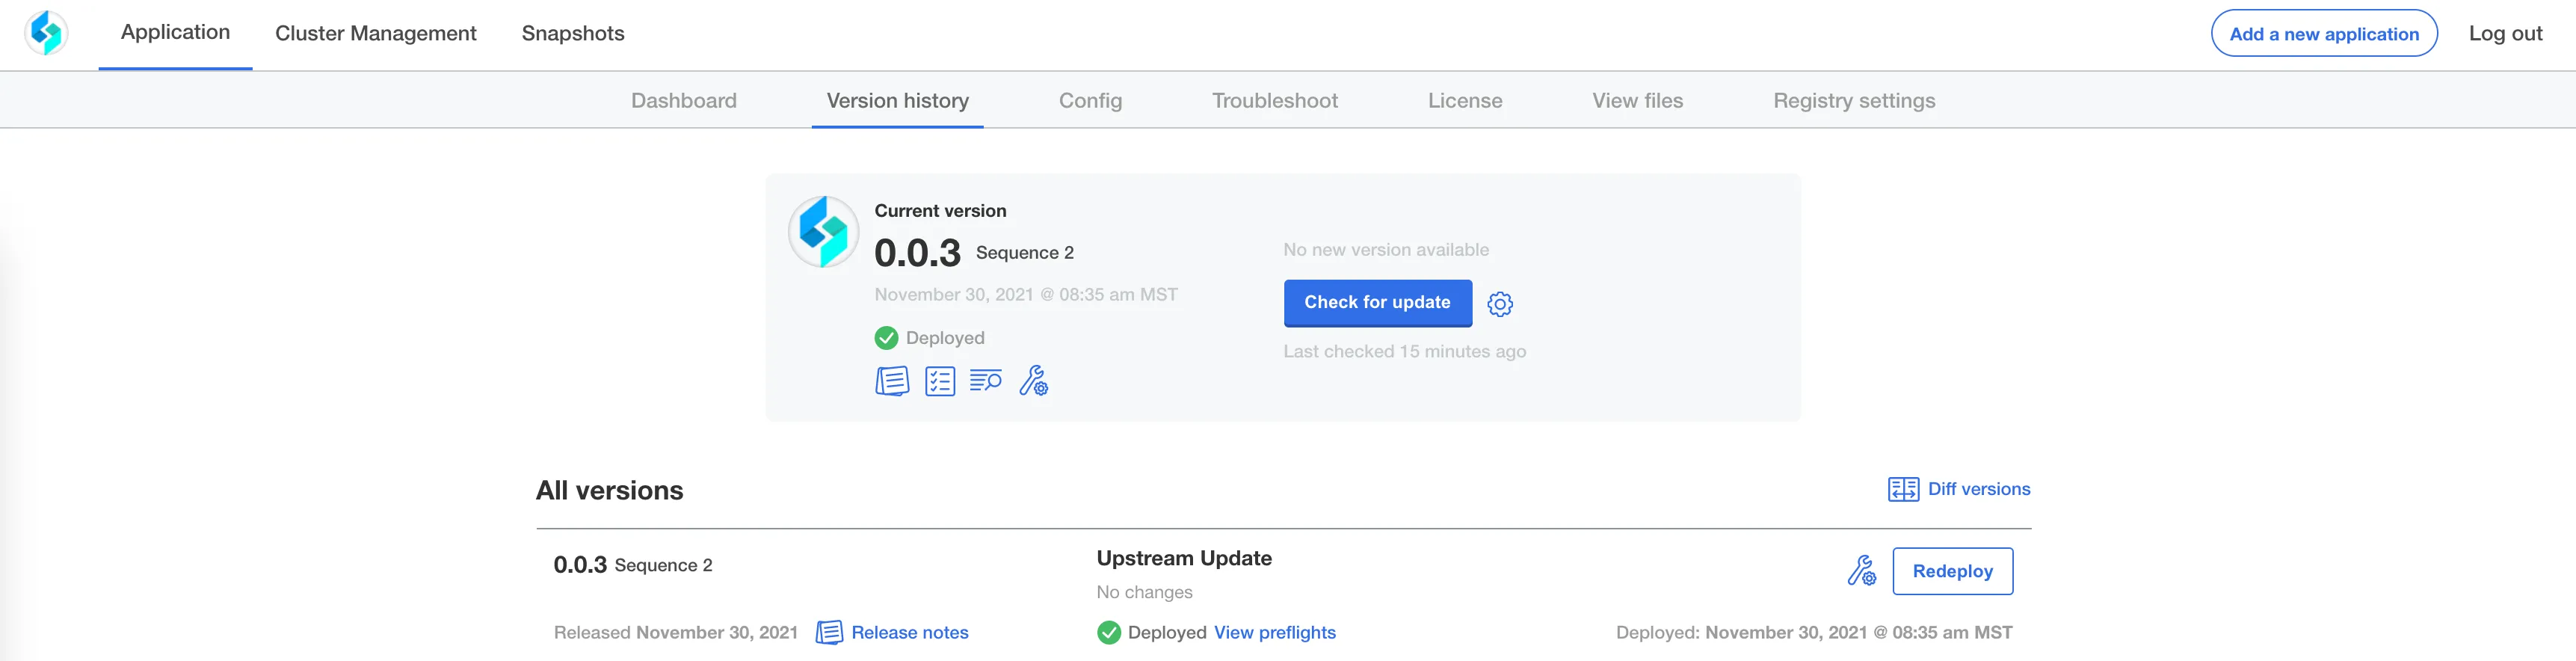Click the 'No changes' text

[1144, 592]
